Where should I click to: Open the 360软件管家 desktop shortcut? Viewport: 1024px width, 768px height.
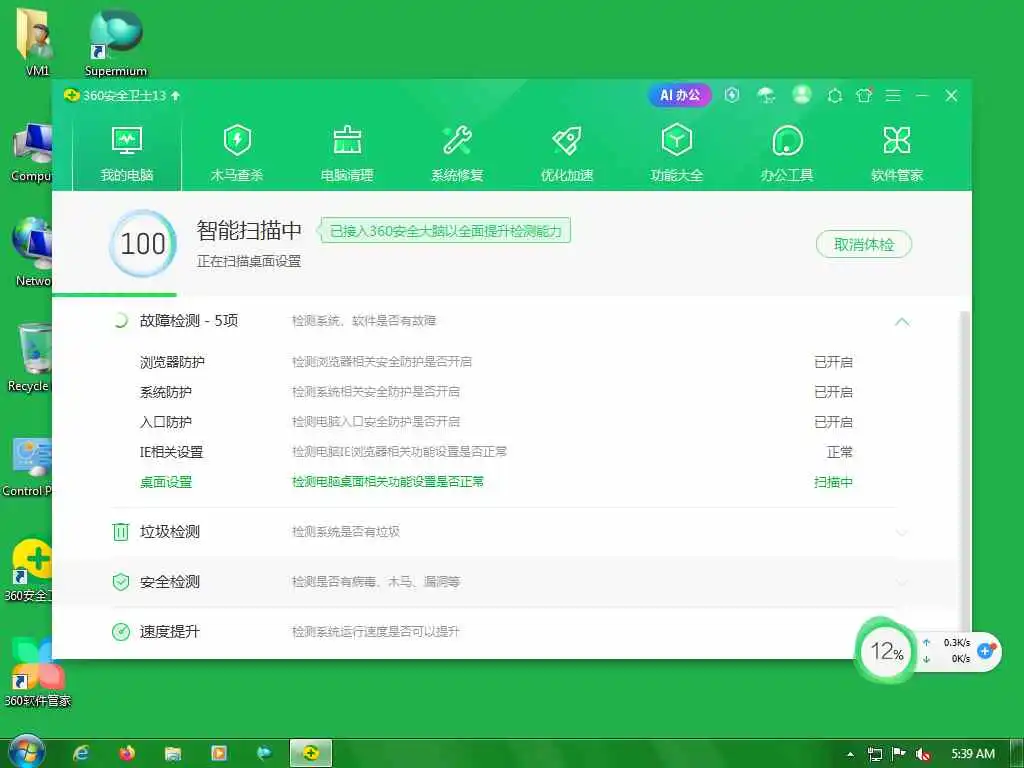point(36,673)
